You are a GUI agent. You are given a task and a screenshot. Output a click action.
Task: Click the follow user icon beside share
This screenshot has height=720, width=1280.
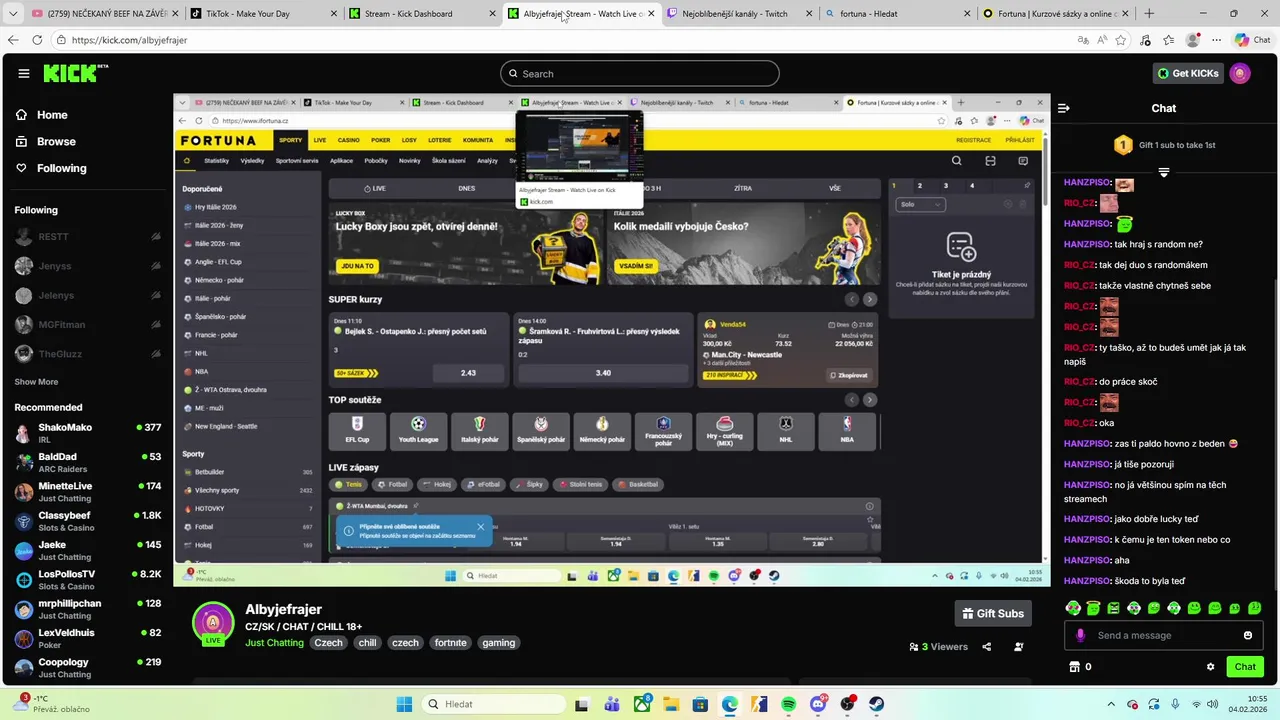click(x=1019, y=647)
